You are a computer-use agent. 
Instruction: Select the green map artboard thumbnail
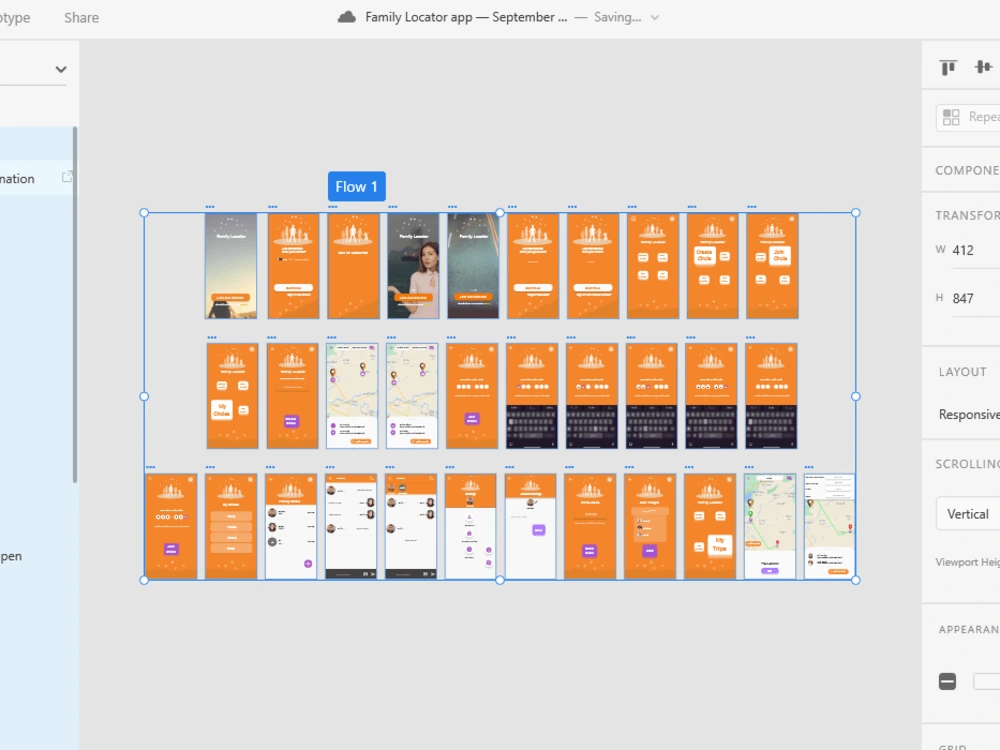click(x=770, y=525)
